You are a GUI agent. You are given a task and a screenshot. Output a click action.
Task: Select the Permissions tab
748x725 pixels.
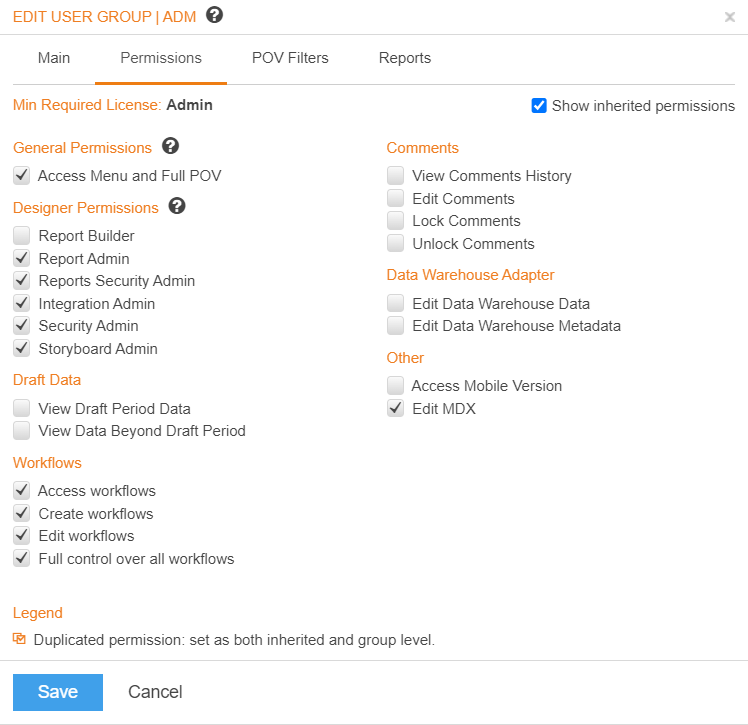161,58
